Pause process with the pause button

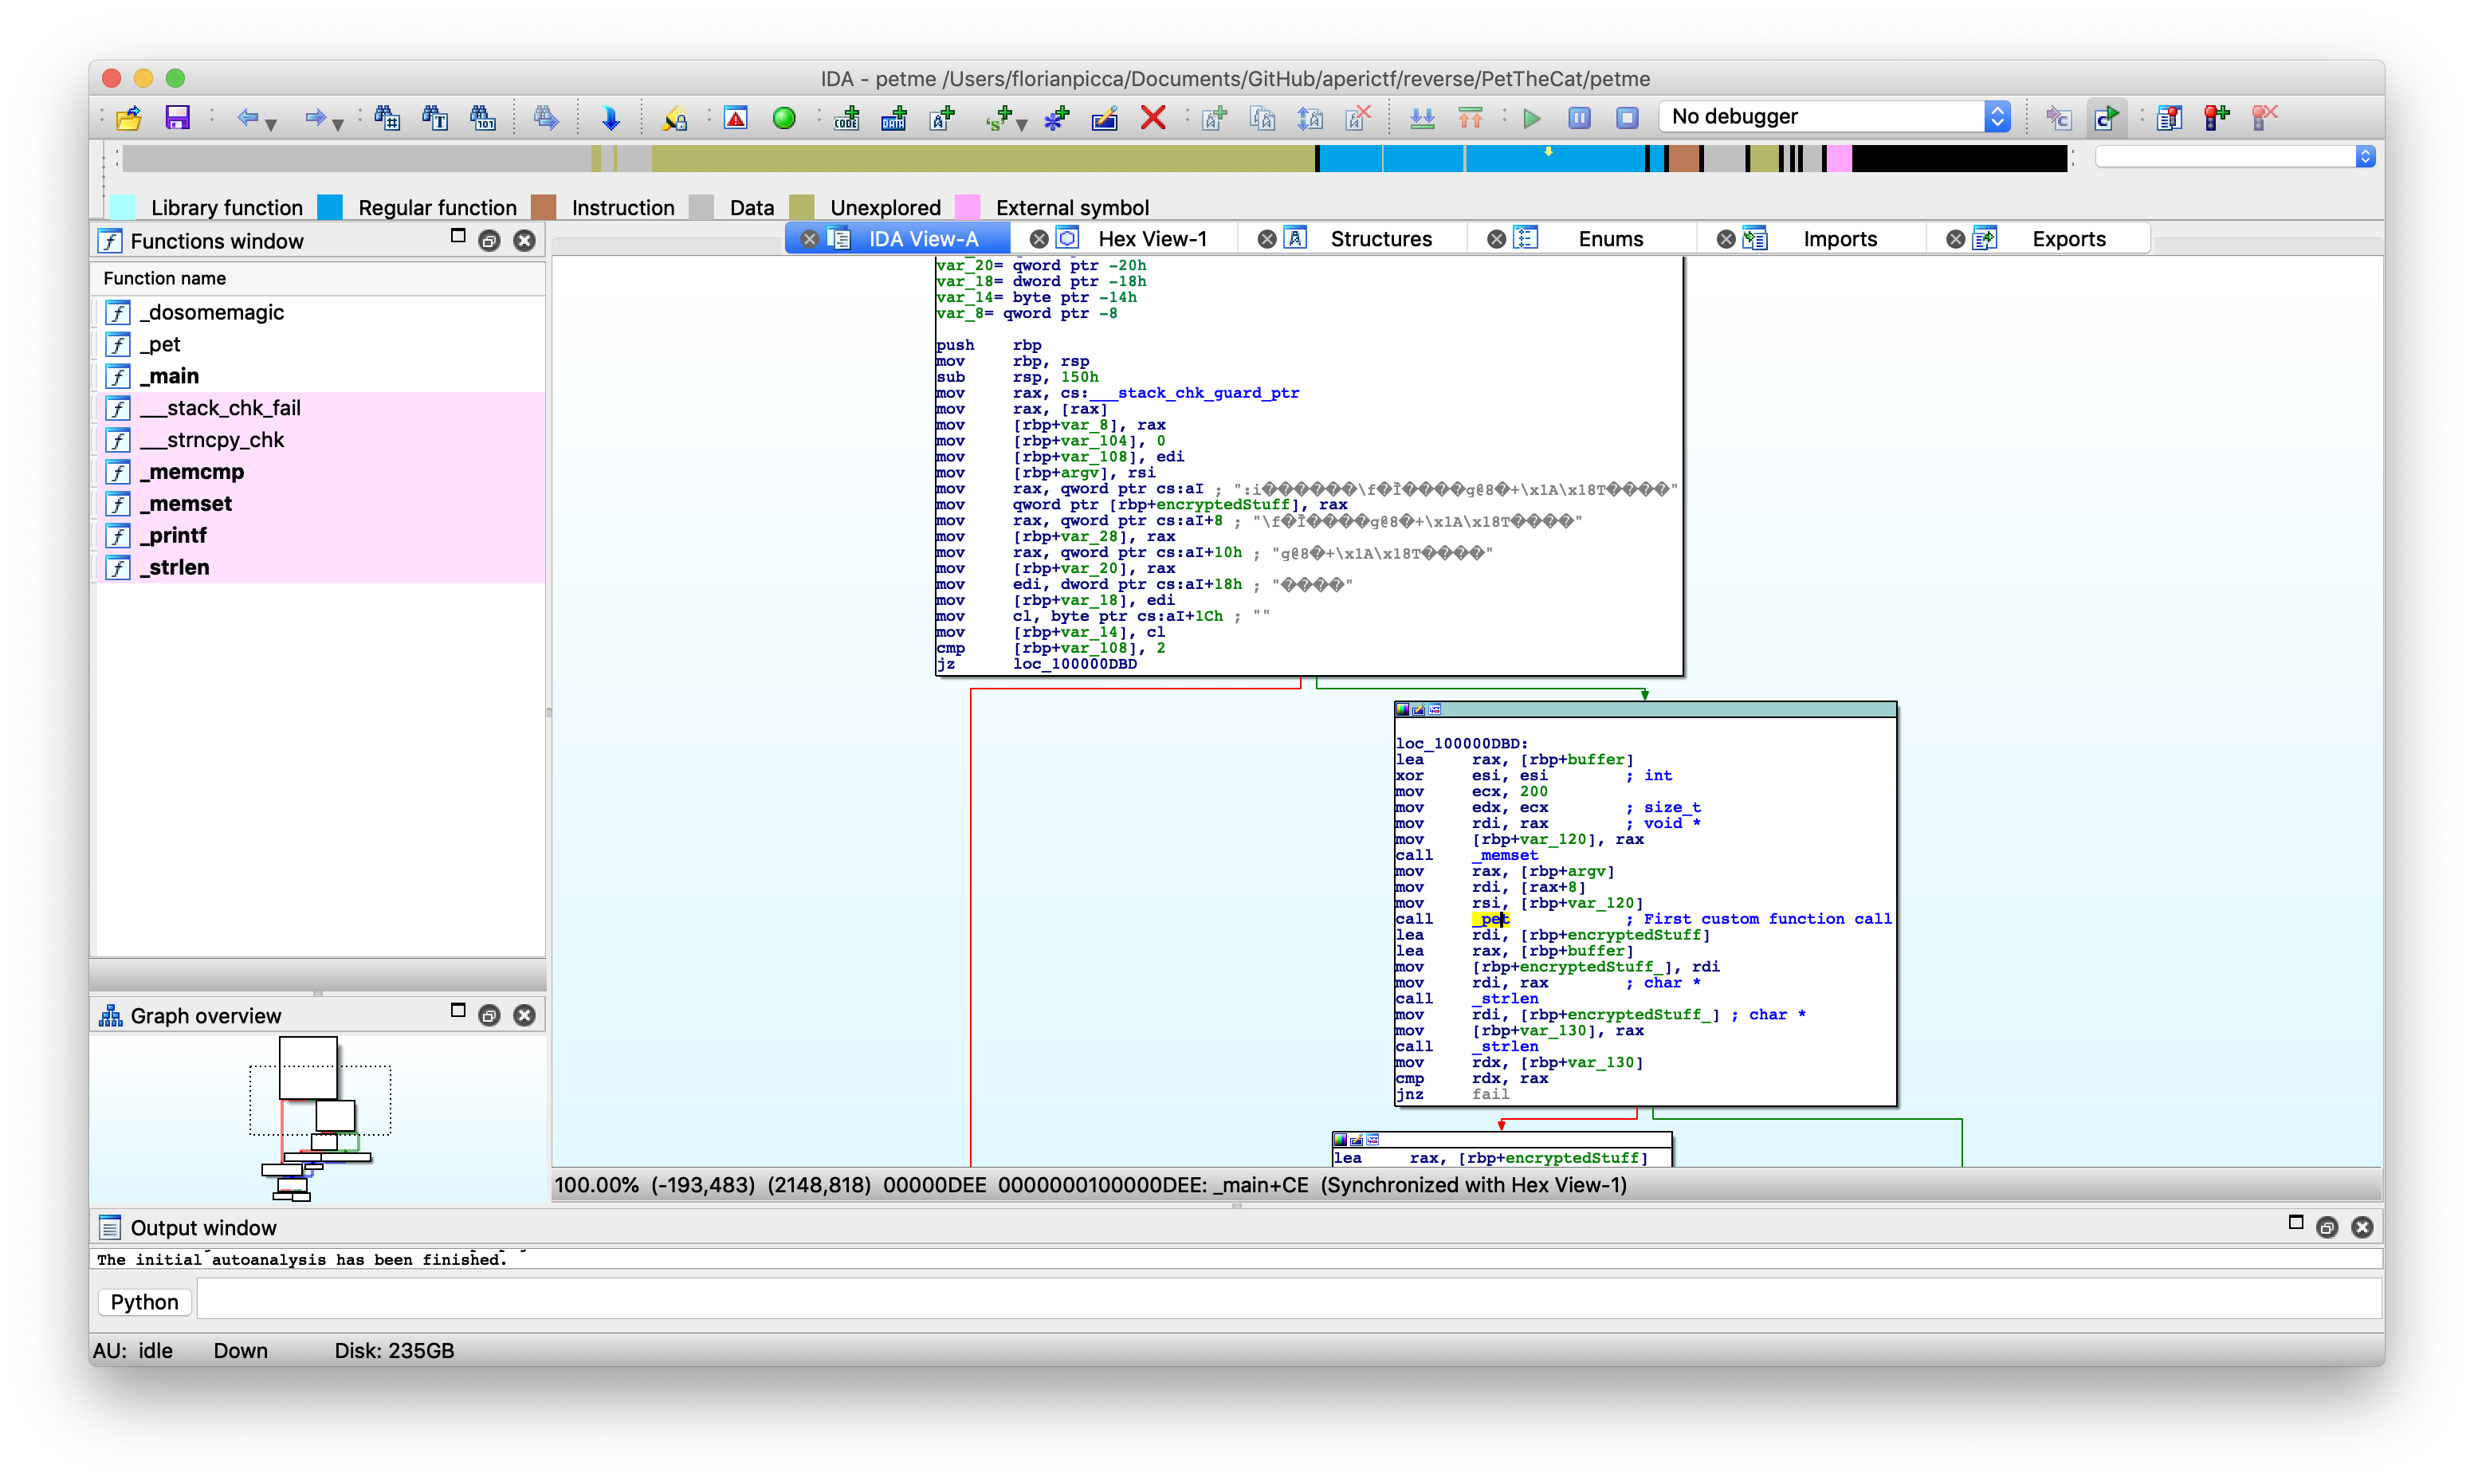[x=1579, y=118]
